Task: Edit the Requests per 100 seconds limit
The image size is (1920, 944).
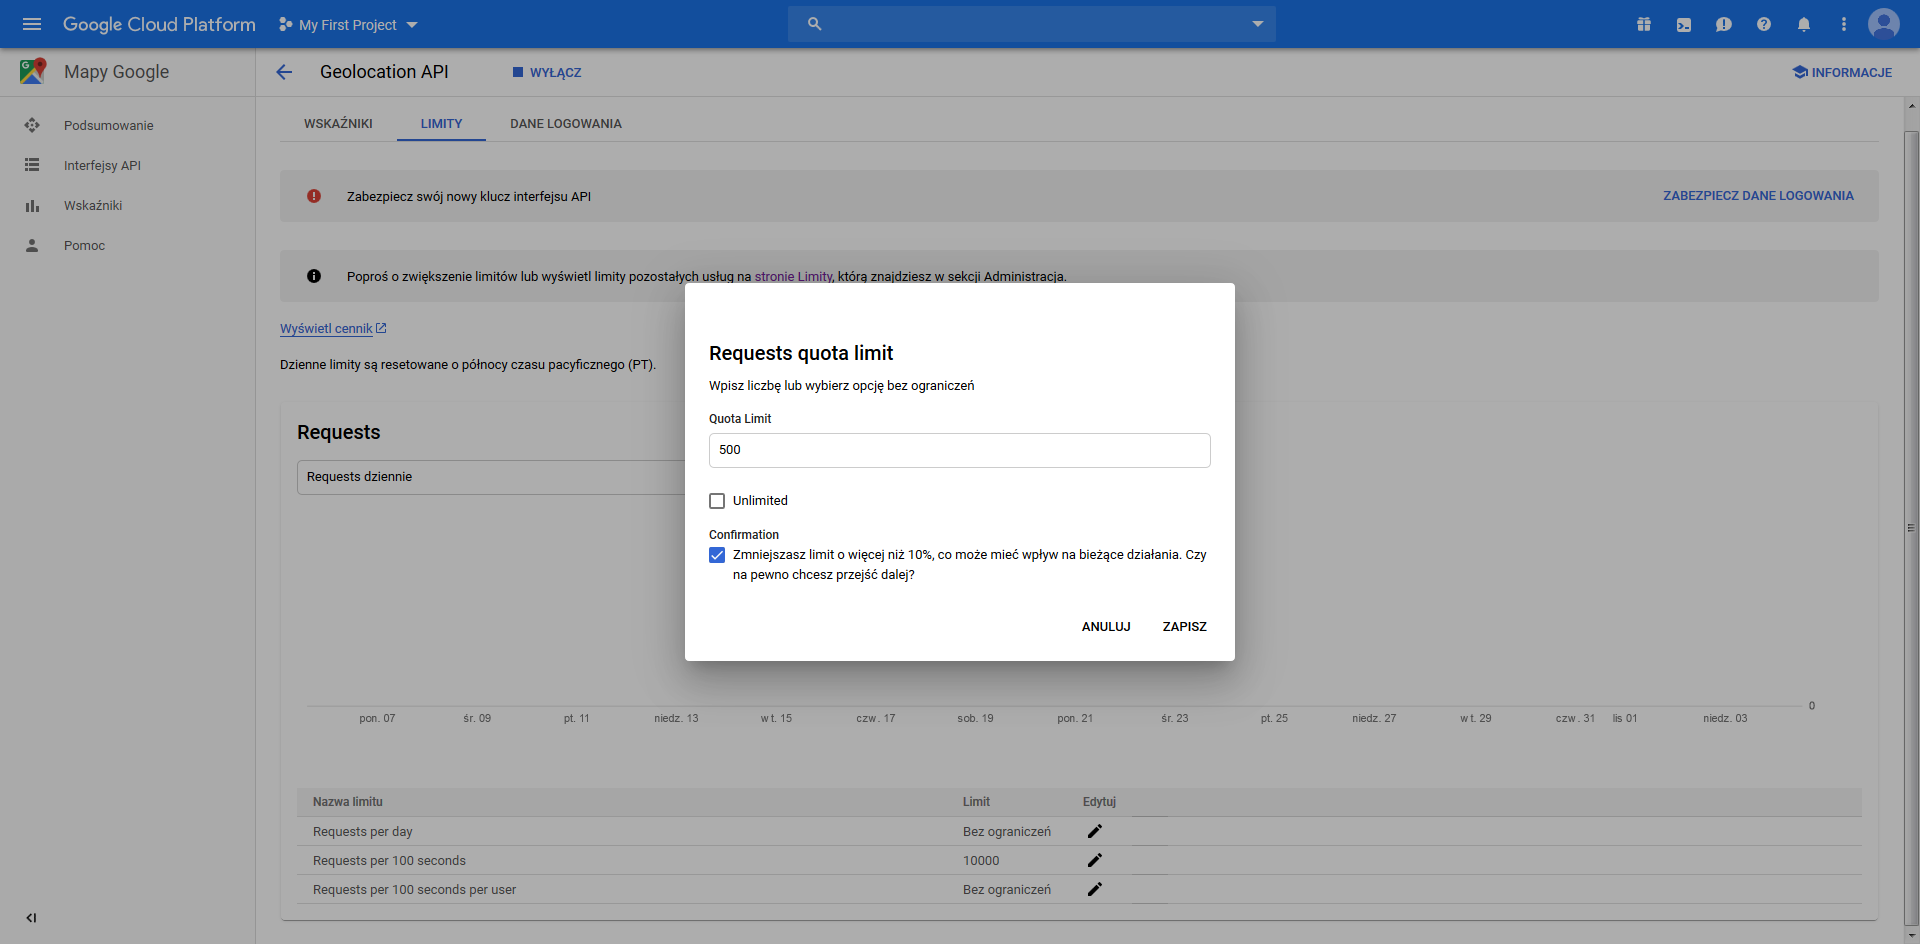Action: 1095,860
